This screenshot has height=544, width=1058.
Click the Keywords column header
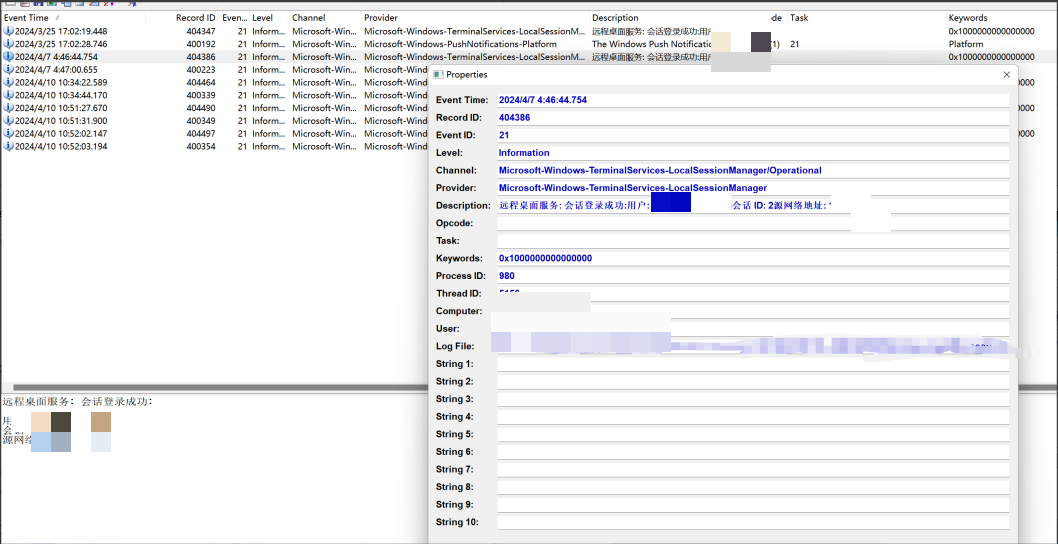[968, 18]
